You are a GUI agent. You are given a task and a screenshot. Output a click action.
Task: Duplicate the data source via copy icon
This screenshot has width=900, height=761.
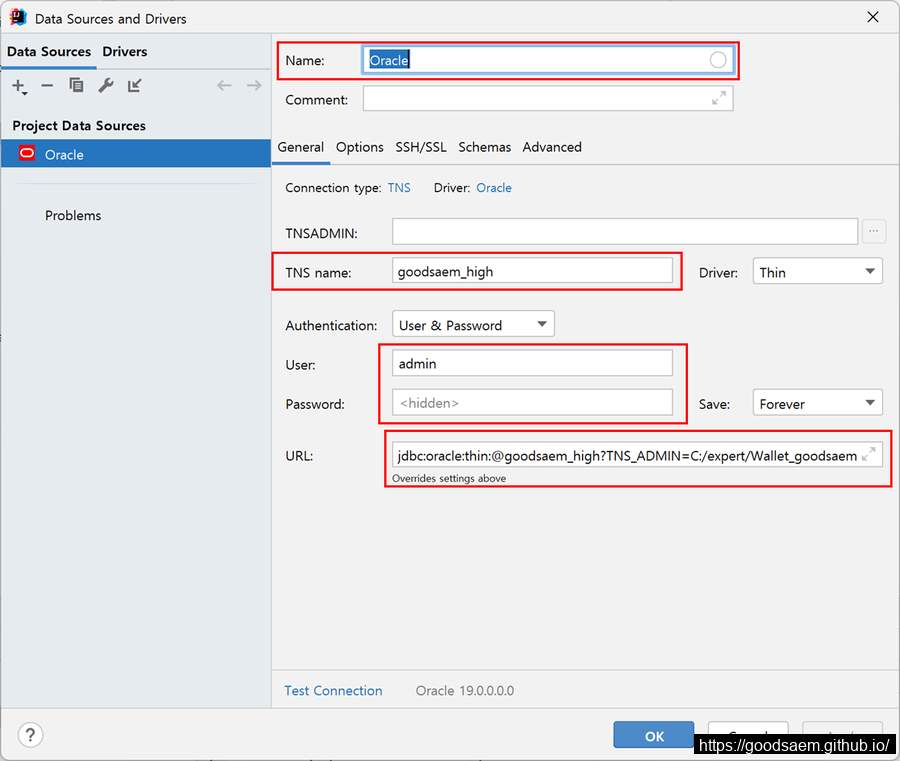(76, 86)
